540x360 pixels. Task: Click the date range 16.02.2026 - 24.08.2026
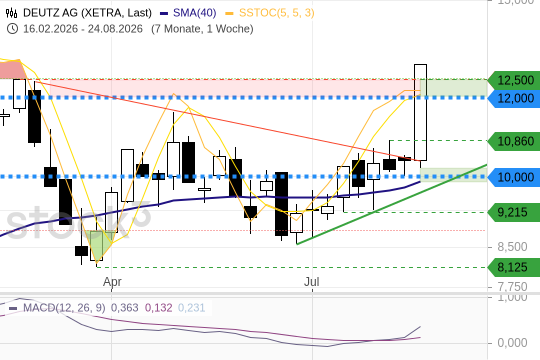coord(83,29)
